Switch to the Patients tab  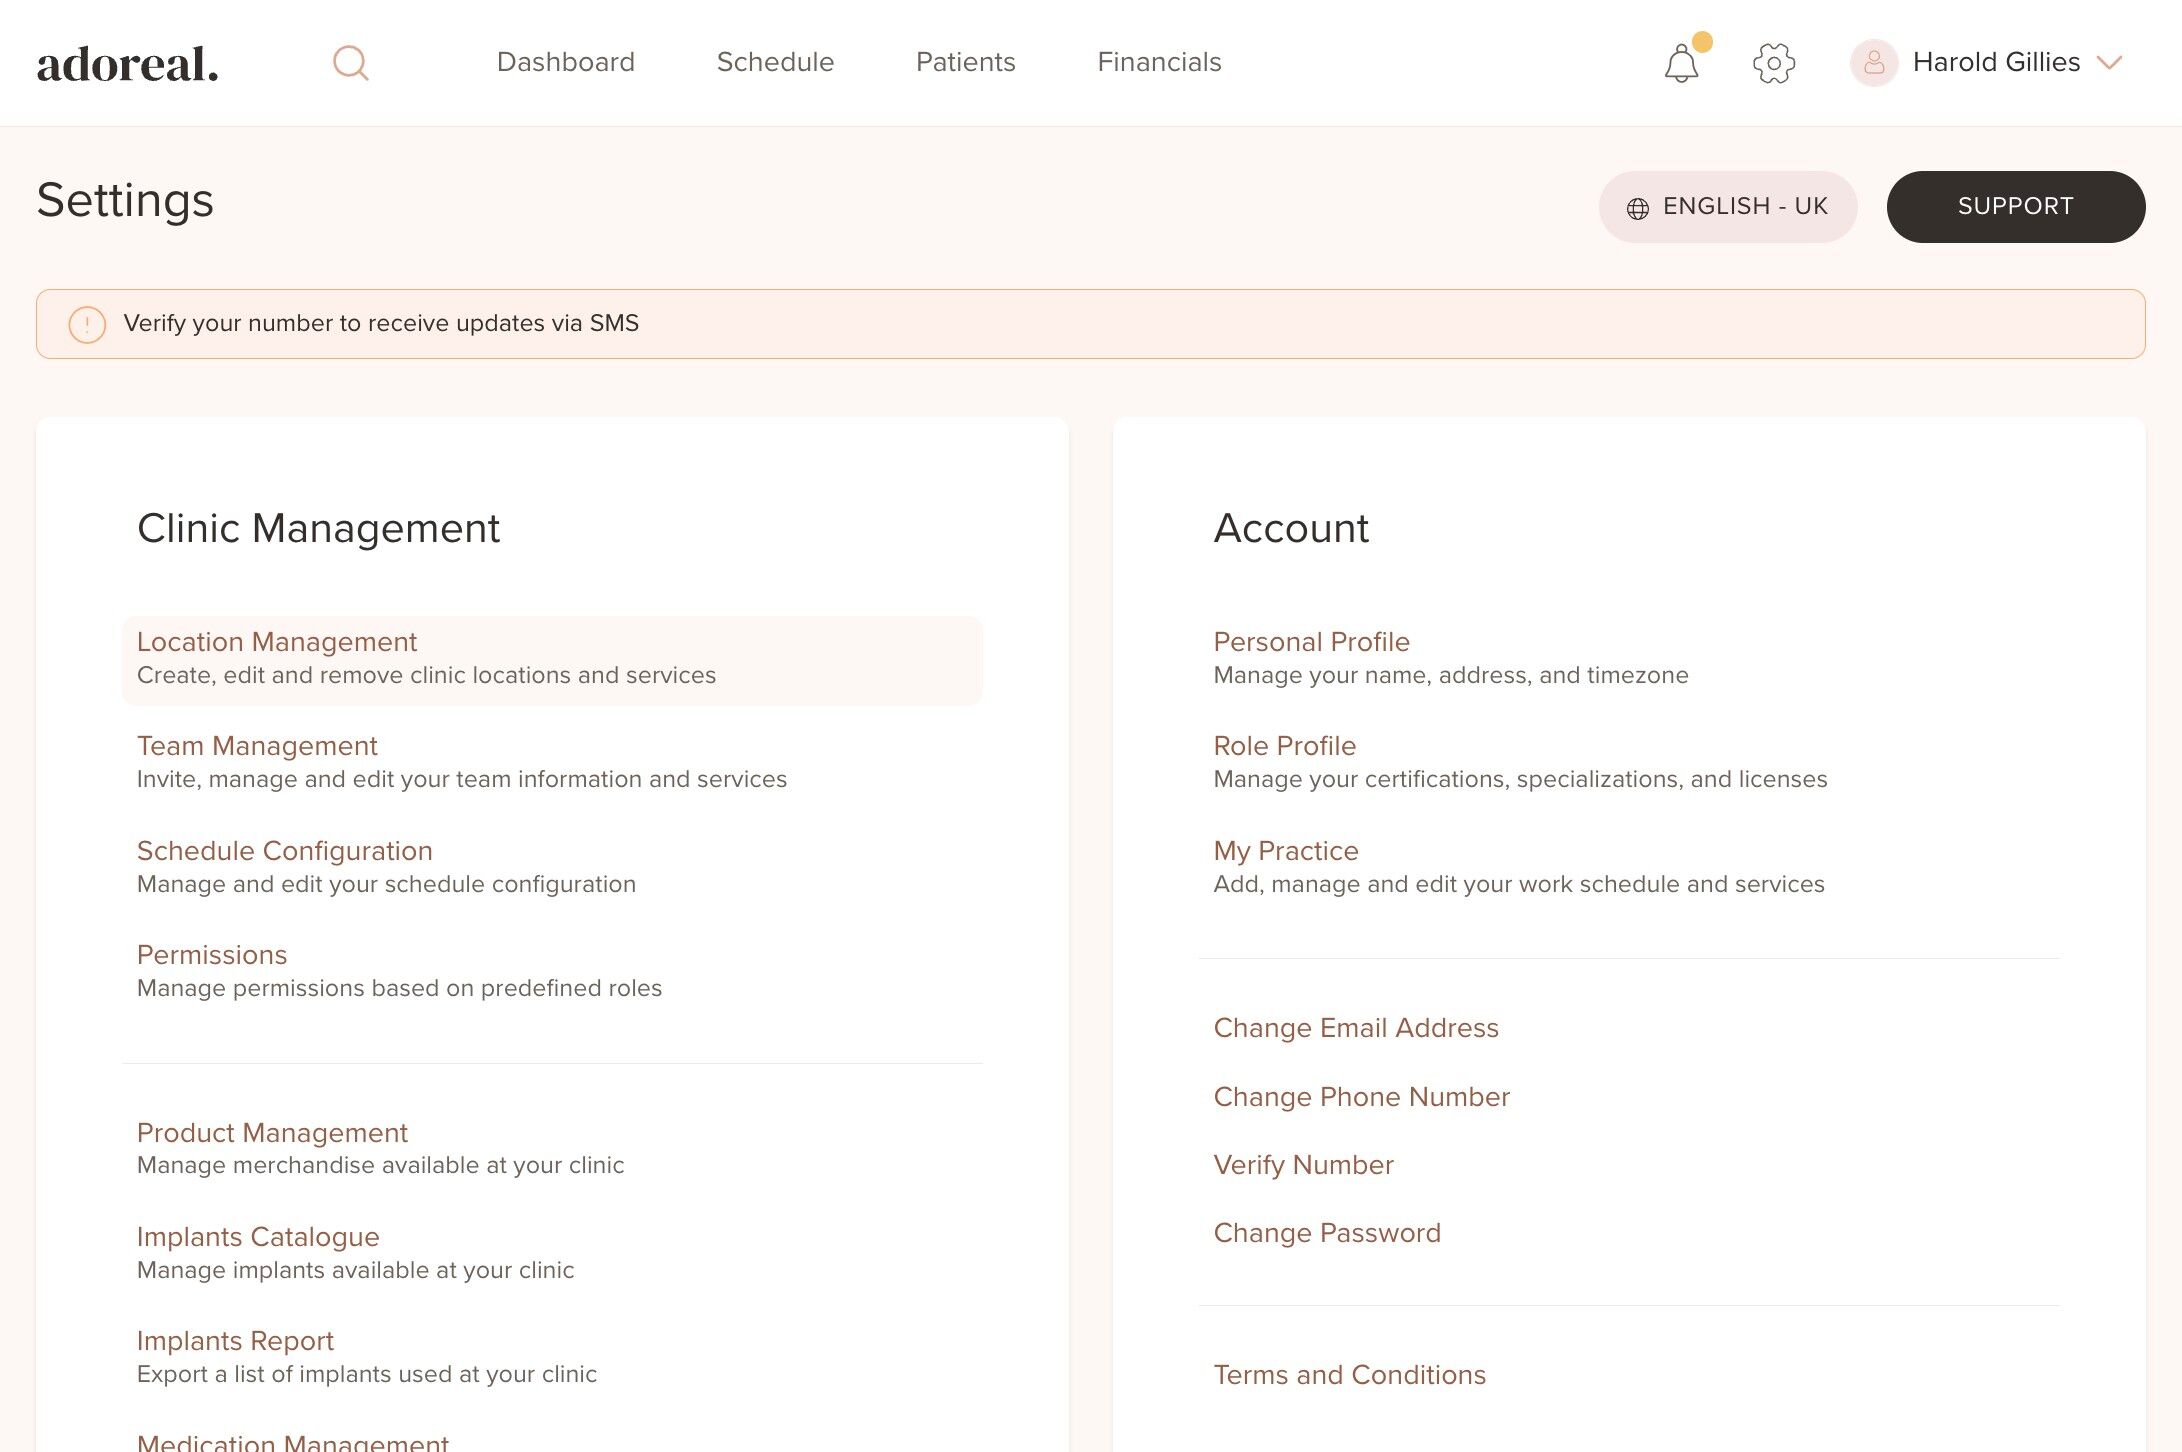coord(965,62)
